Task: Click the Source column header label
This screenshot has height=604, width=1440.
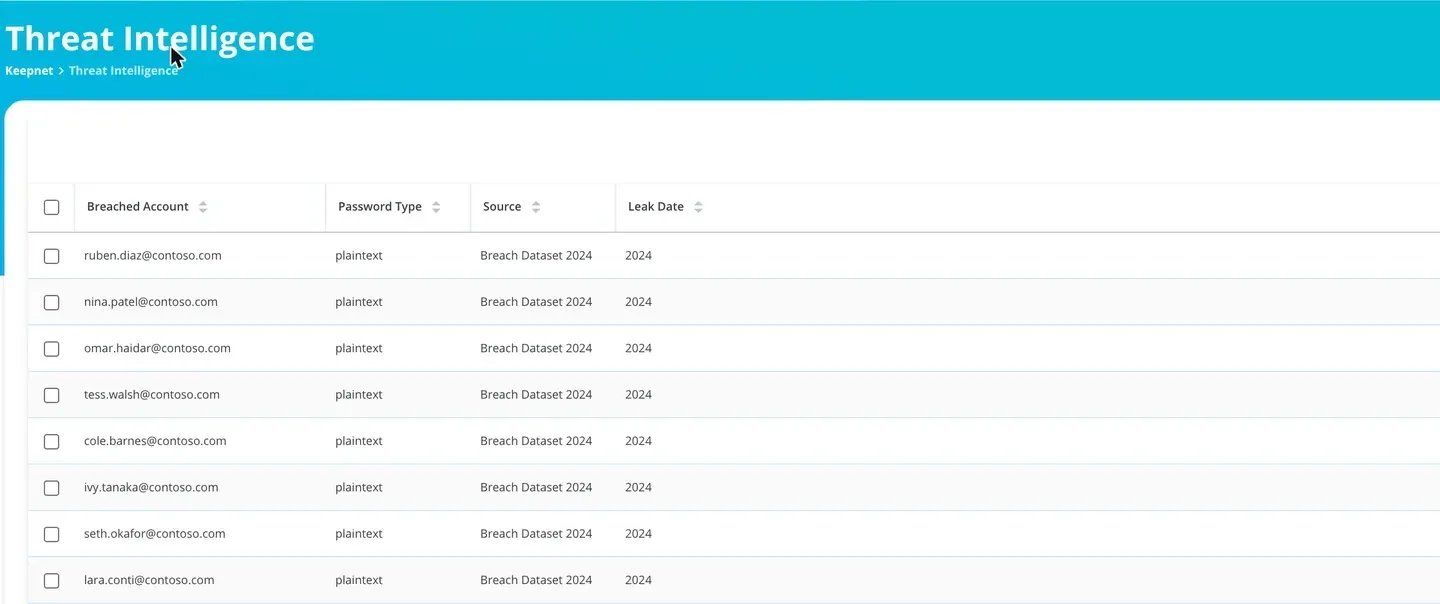Action: [502, 207]
